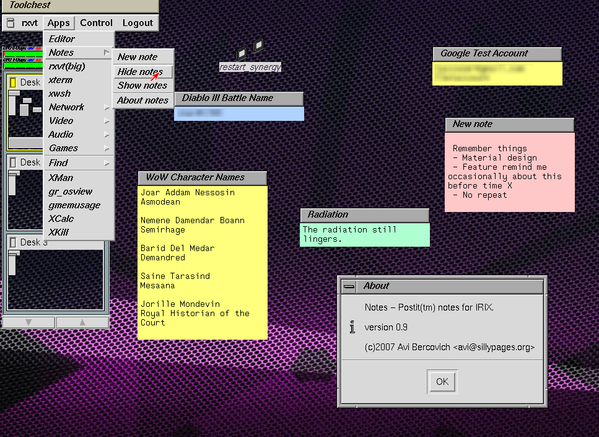This screenshot has width=599, height=437.
Task: Open the Apps menu in Toolchest
Action: (x=58, y=23)
